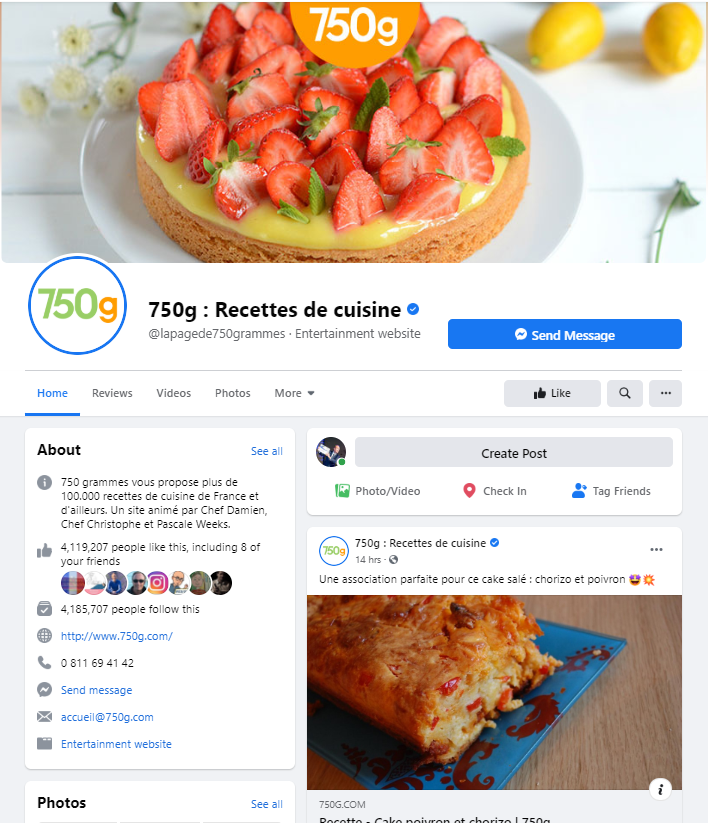Select the Photos tab
The height and width of the screenshot is (823, 708).
click(233, 393)
